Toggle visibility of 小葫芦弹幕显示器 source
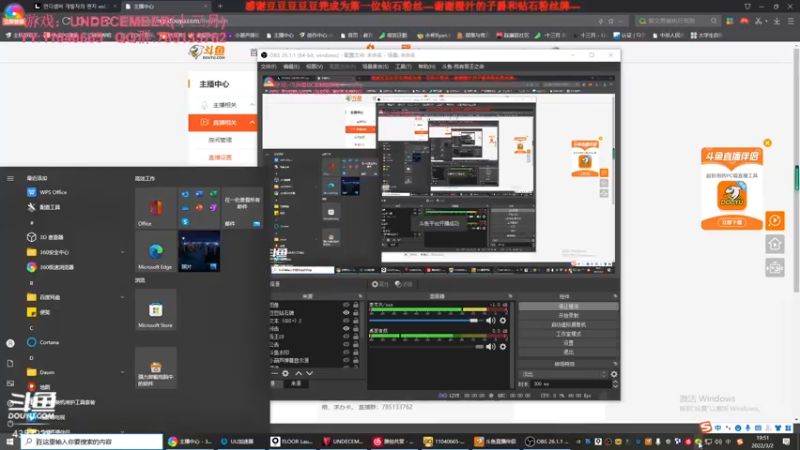800x450 pixels. [346, 360]
